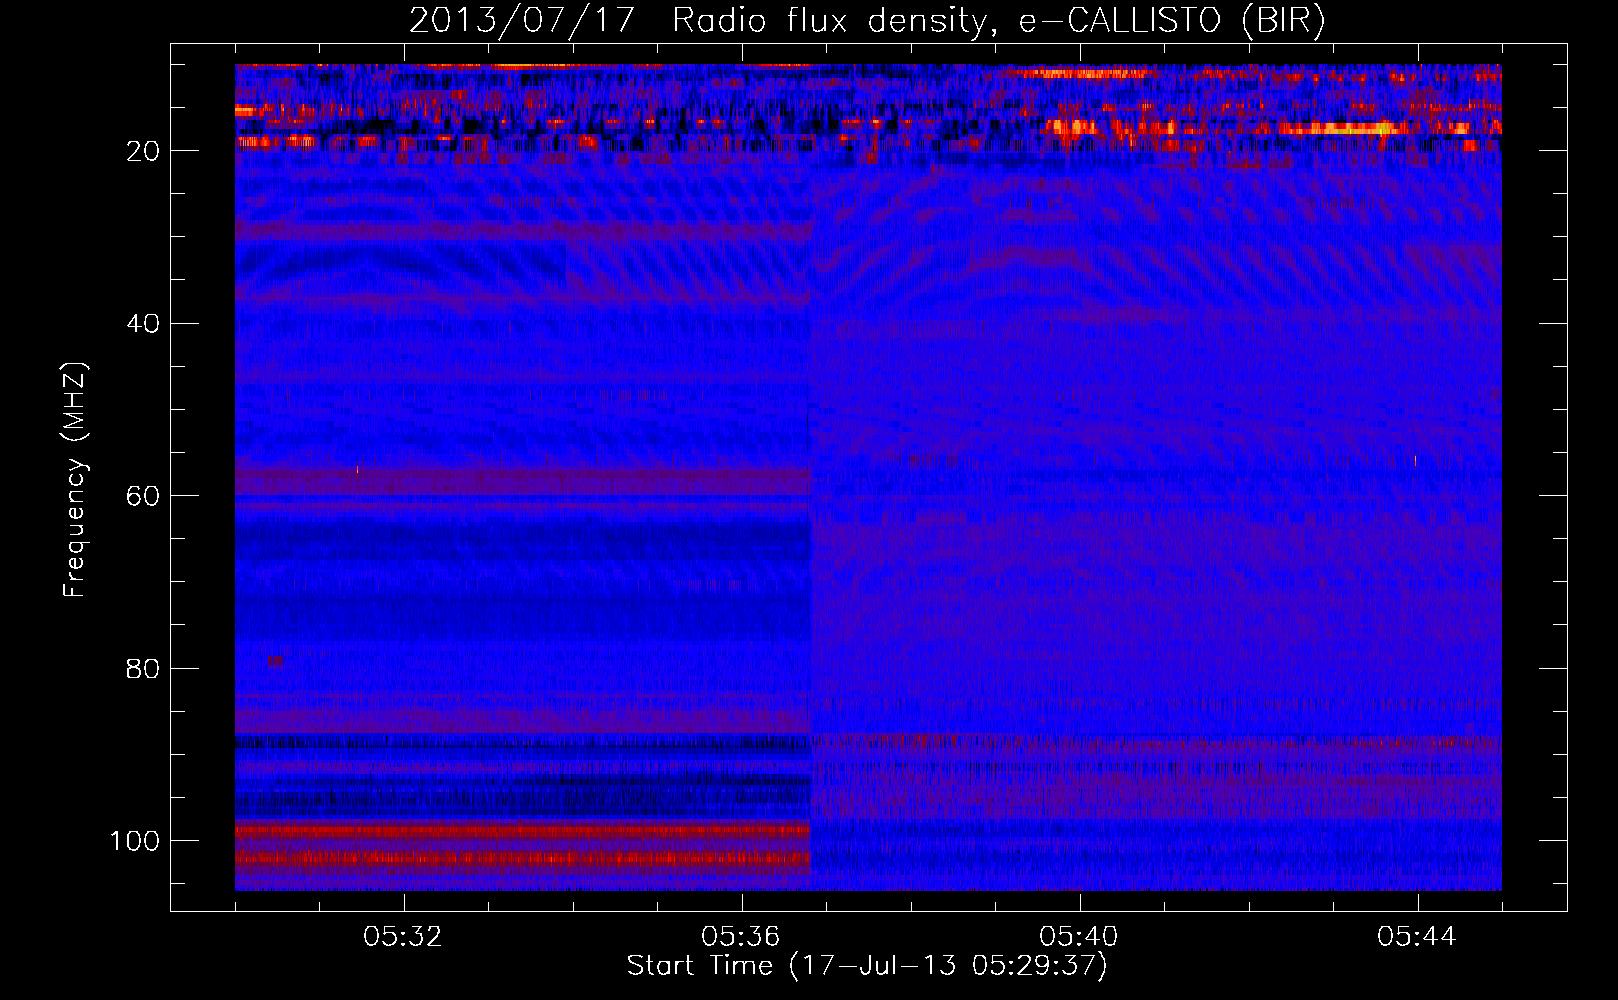
Task: Click the 05:36 time tick label
Action: click(742, 937)
